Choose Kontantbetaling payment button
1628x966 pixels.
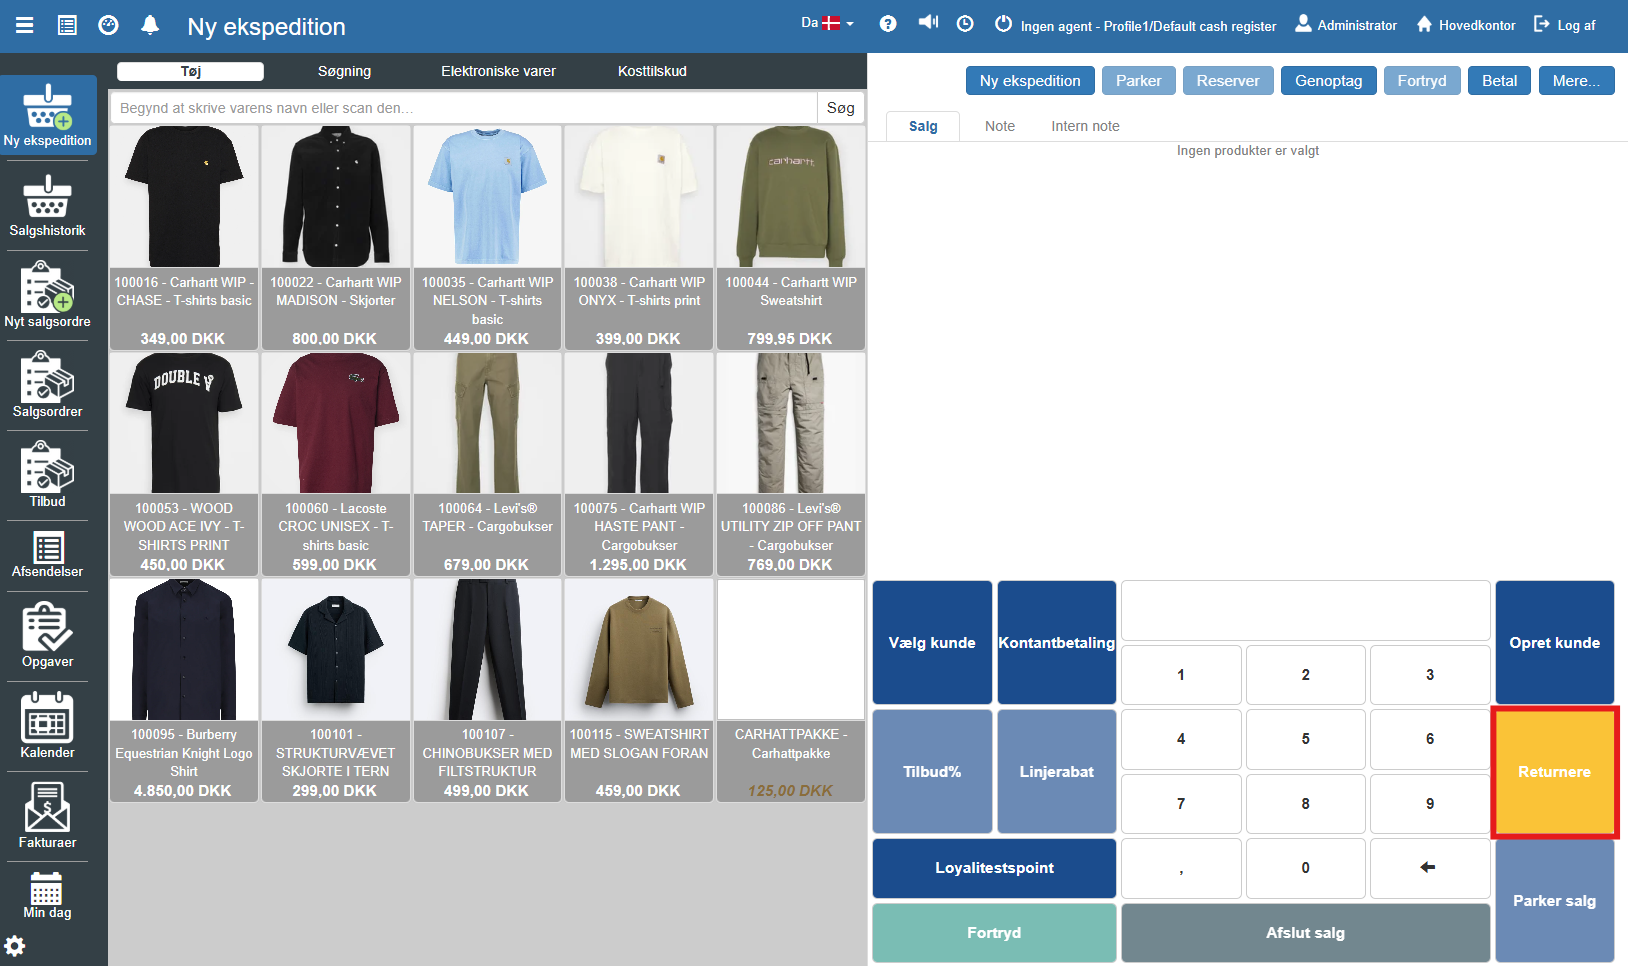[x=1057, y=643]
